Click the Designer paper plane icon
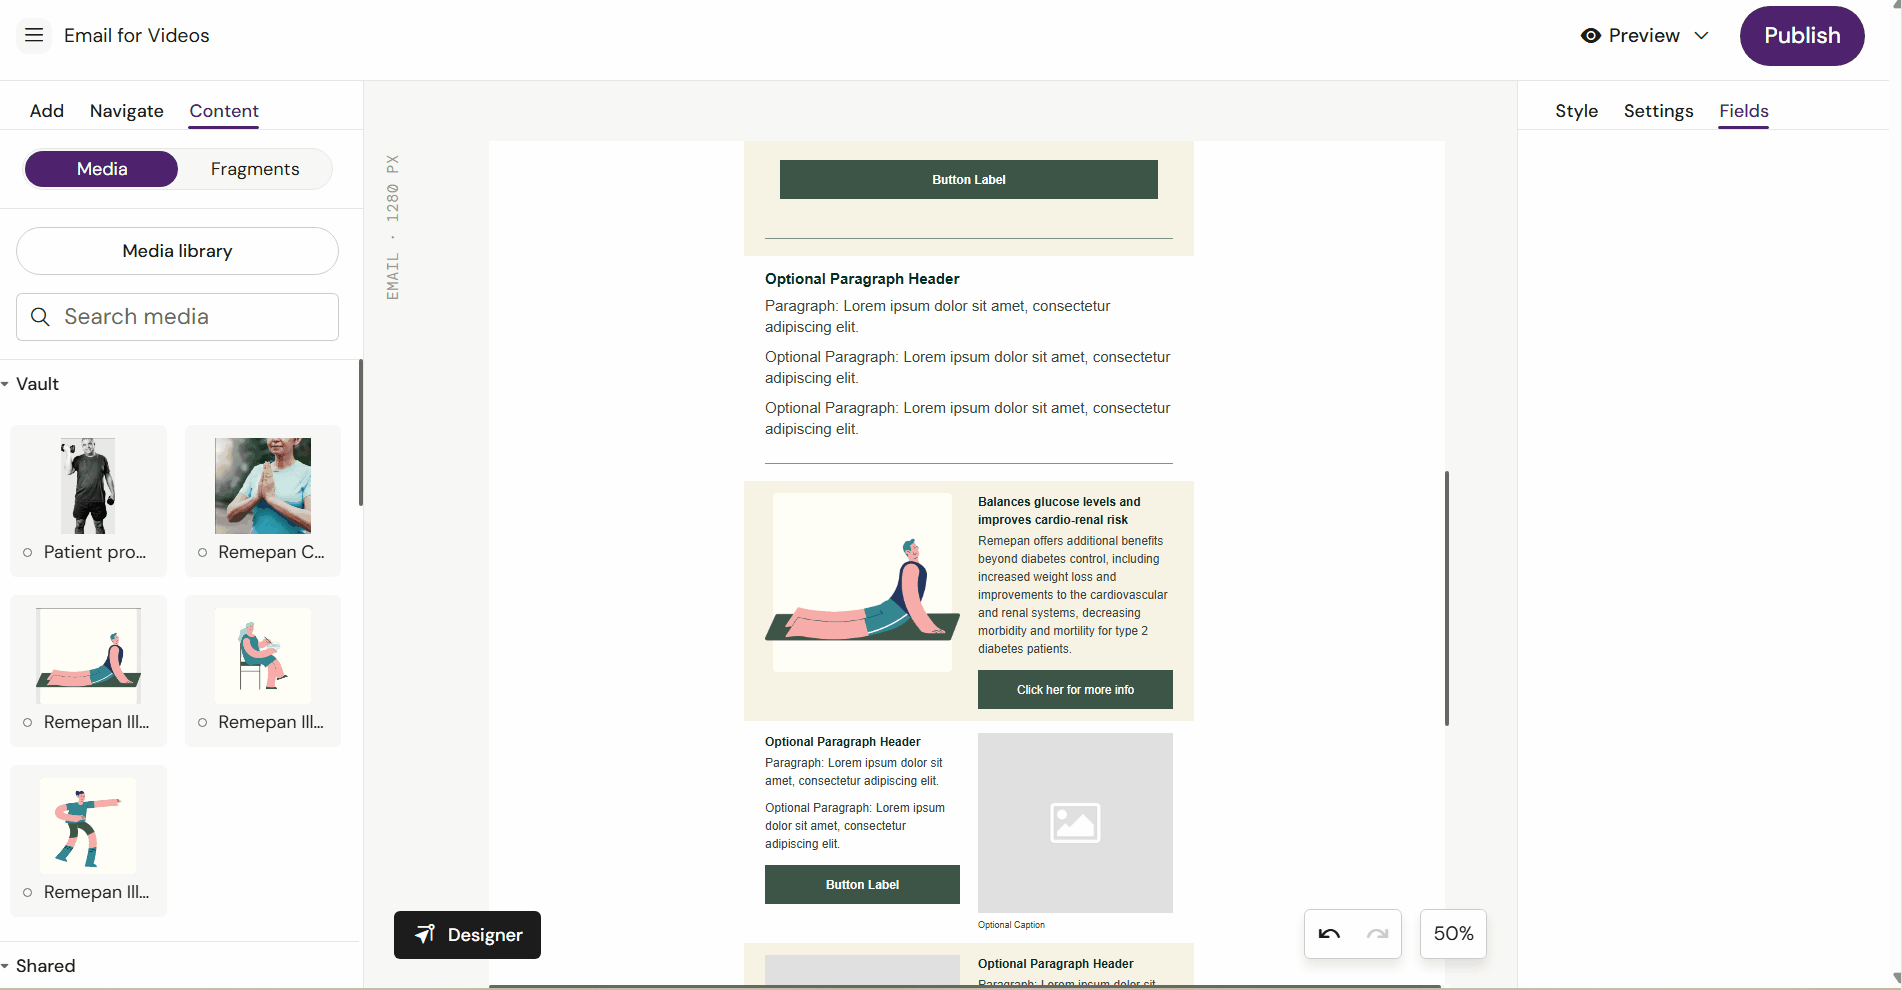Screen dimensions: 1902x990 coord(425,934)
